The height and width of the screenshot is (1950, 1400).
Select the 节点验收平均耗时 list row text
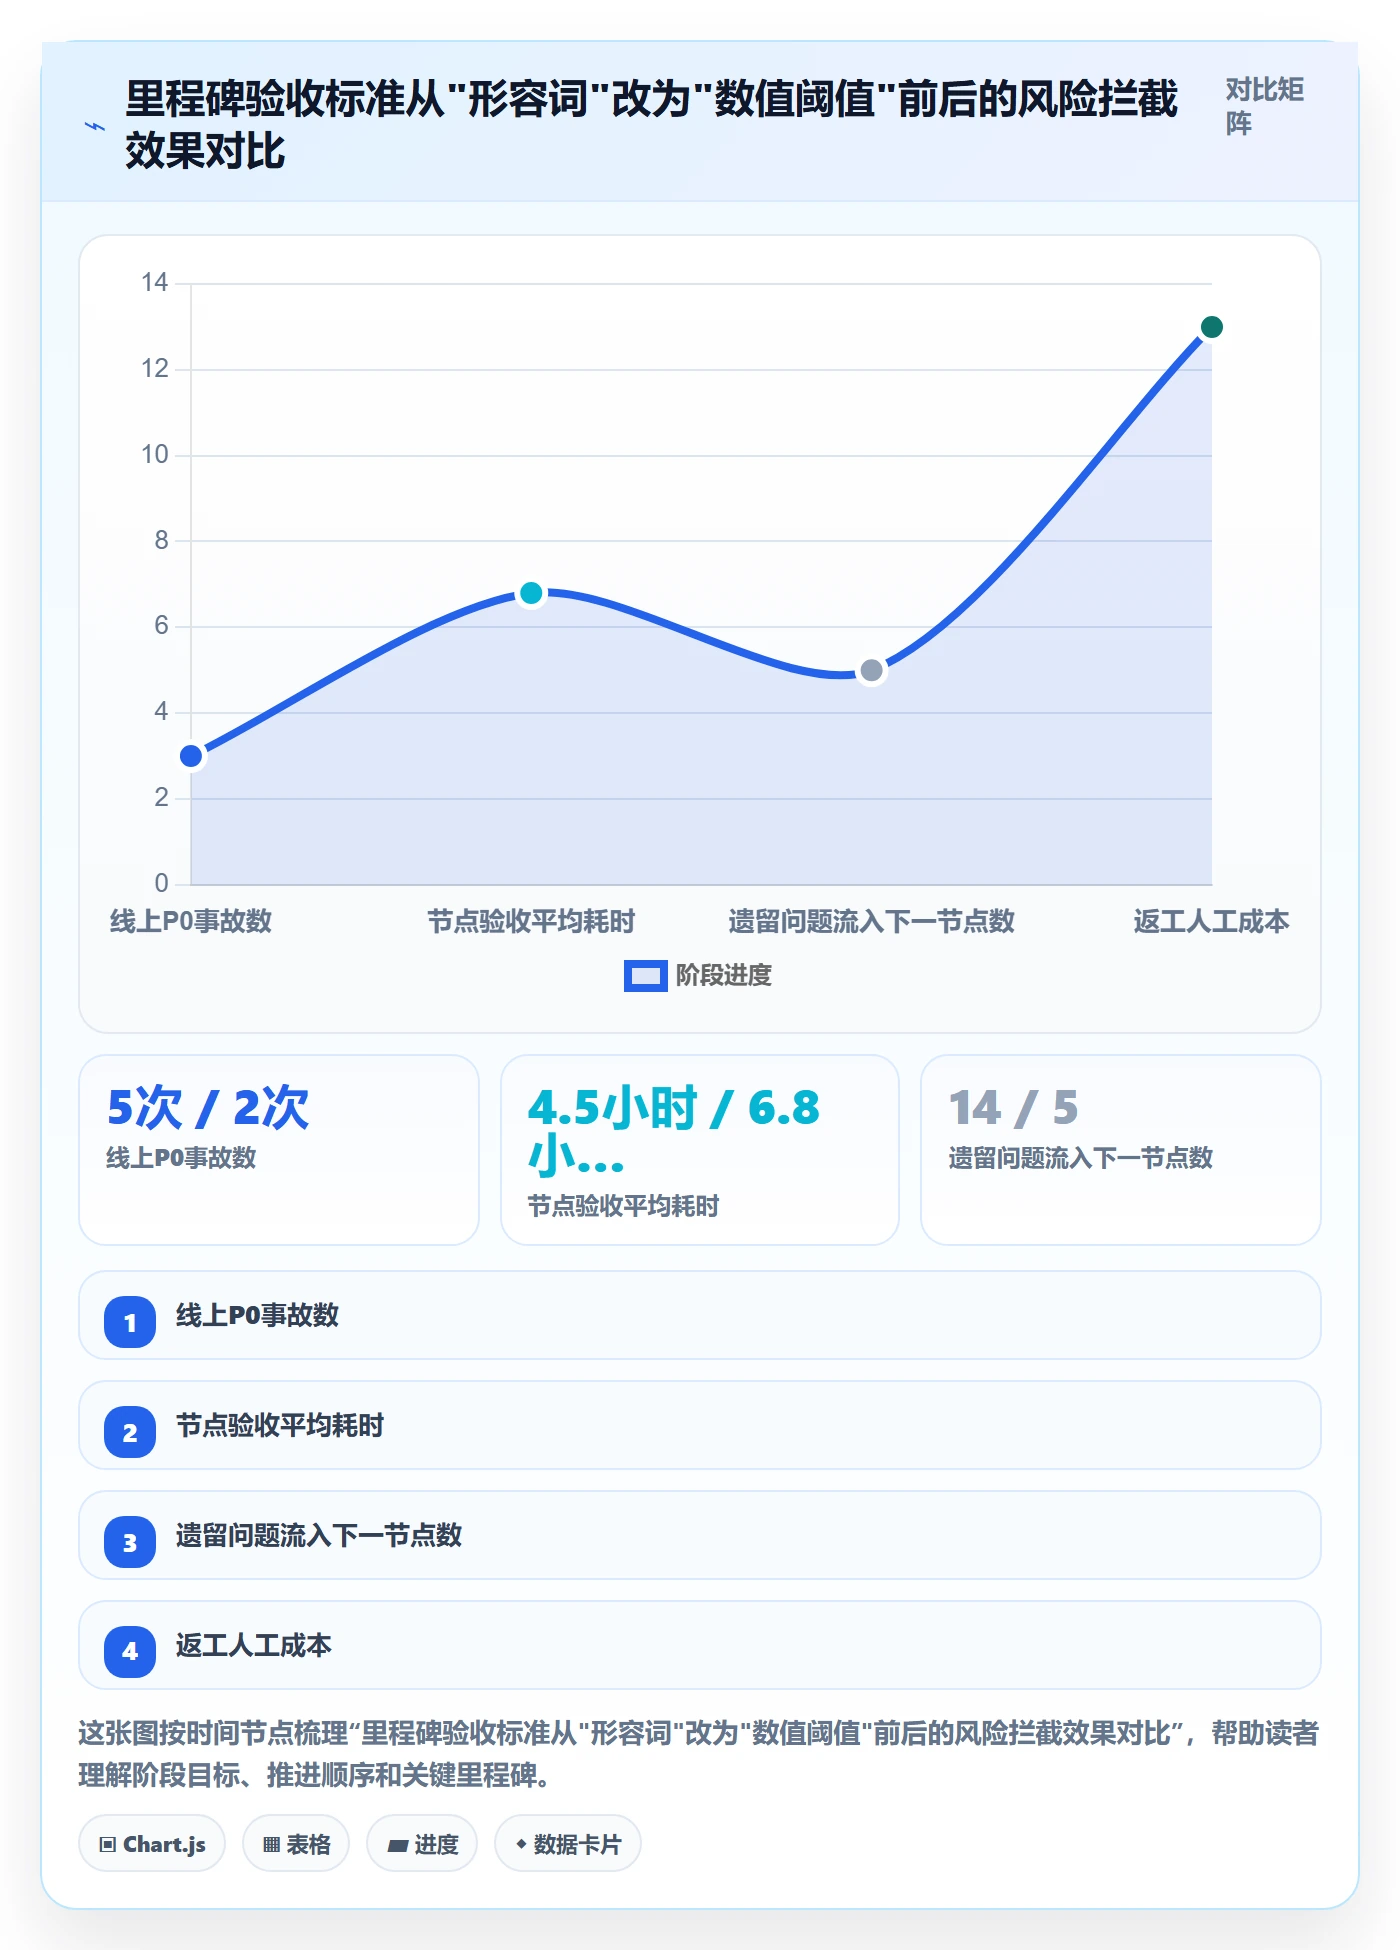[280, 1425]
